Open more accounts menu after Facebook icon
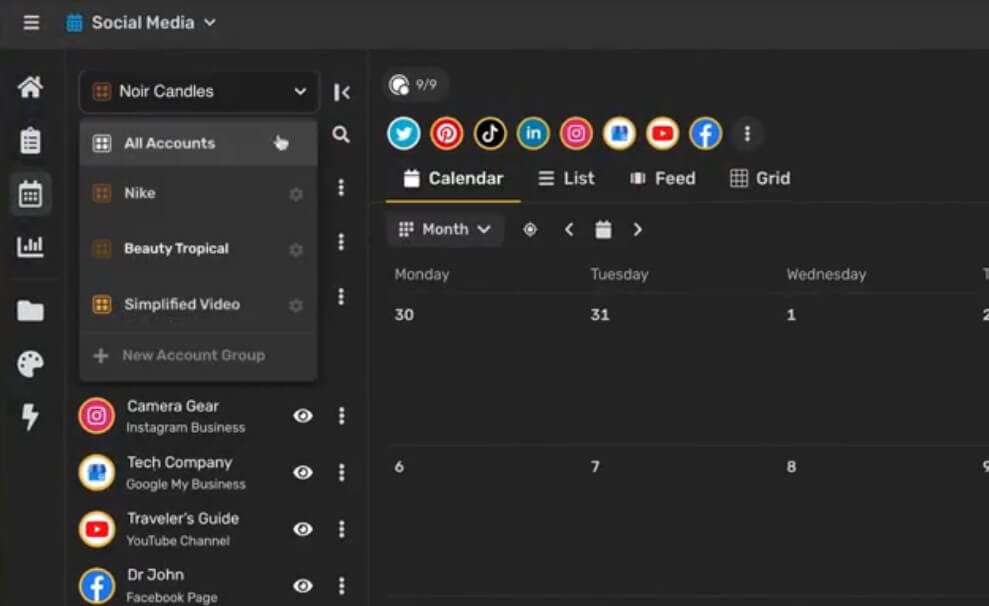The width and height of the screenshot is (989, 606). coord(747,134)
